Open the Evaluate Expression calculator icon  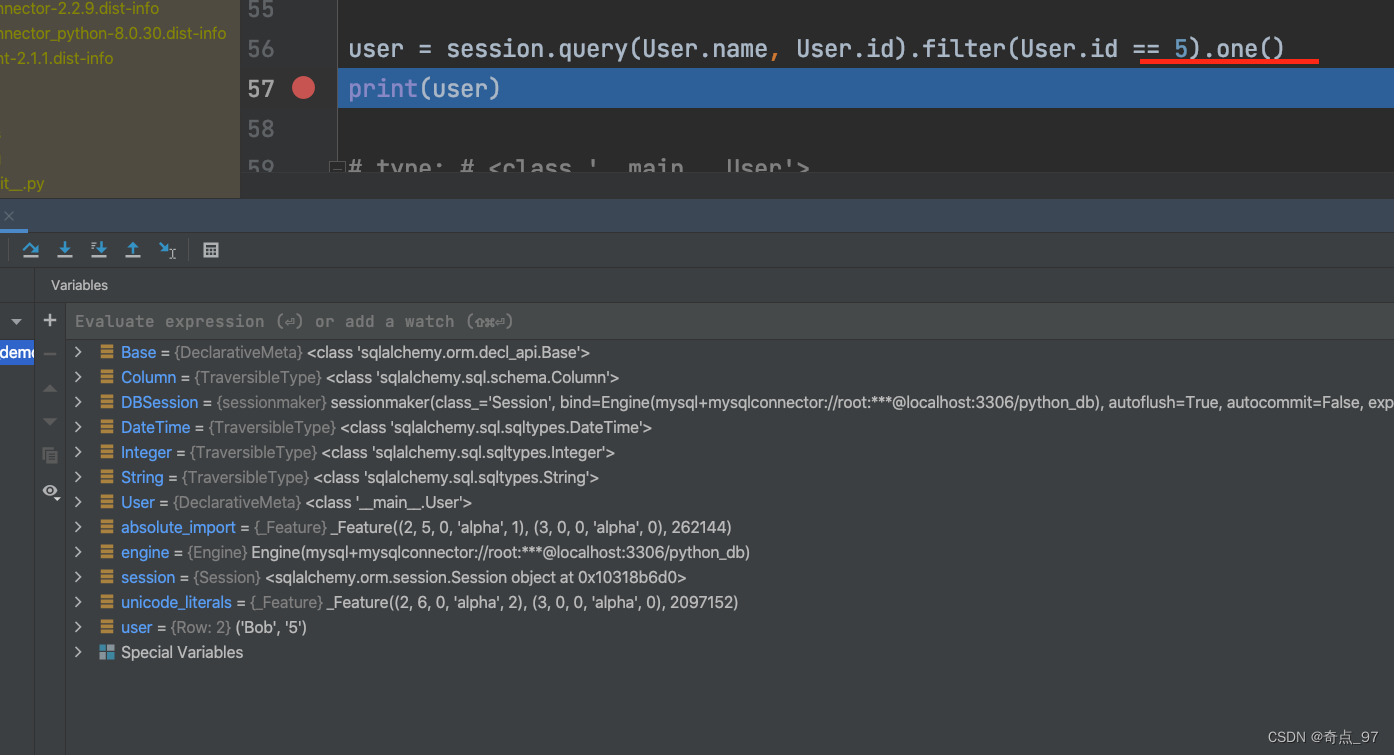pos(211,250)
